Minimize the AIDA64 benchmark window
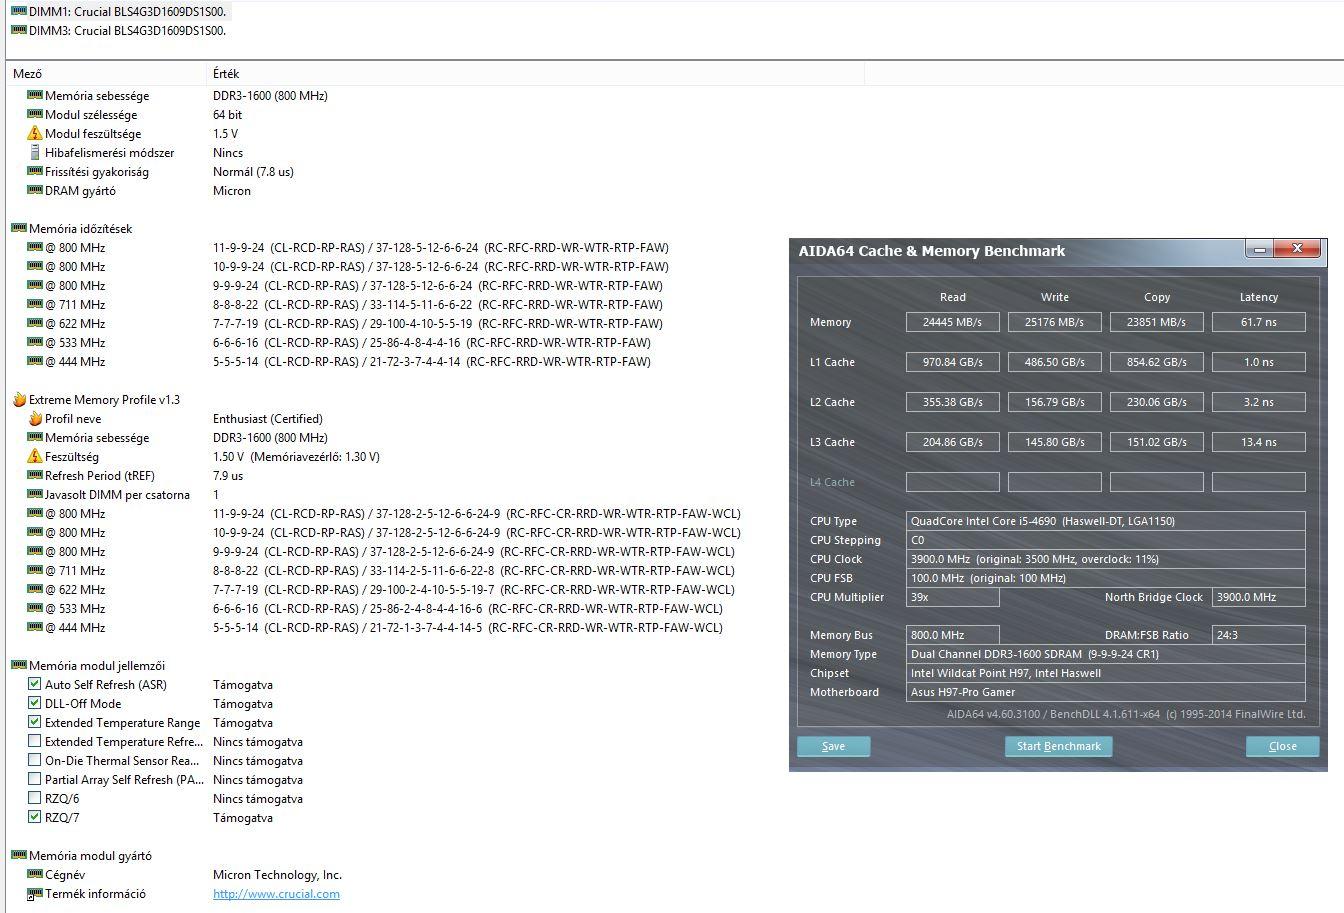1344x913 pixels. [1260, 249]
